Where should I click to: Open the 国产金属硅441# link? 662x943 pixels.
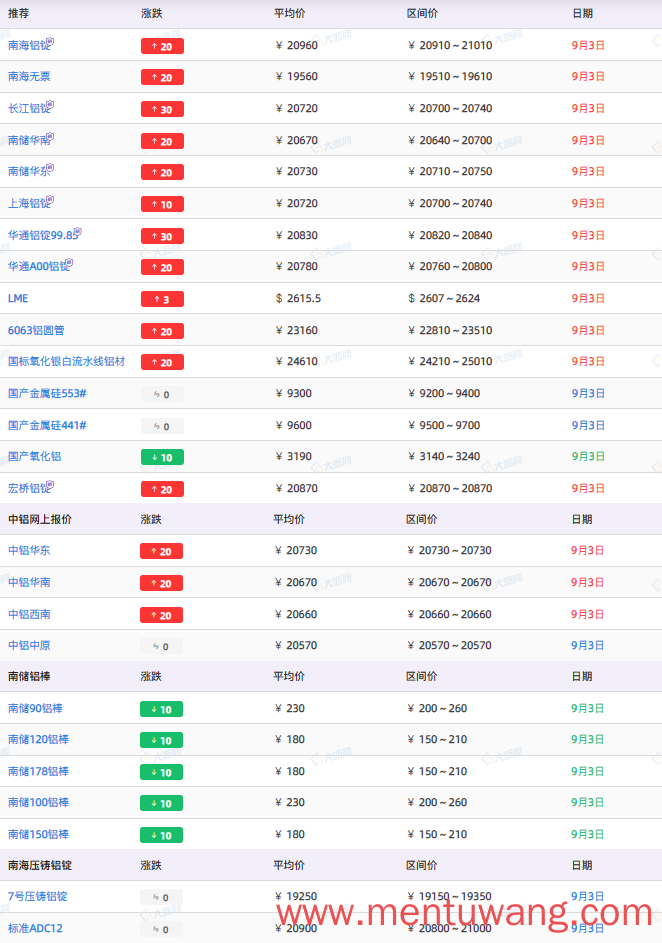pyautogui.click(x=47, y=425)
